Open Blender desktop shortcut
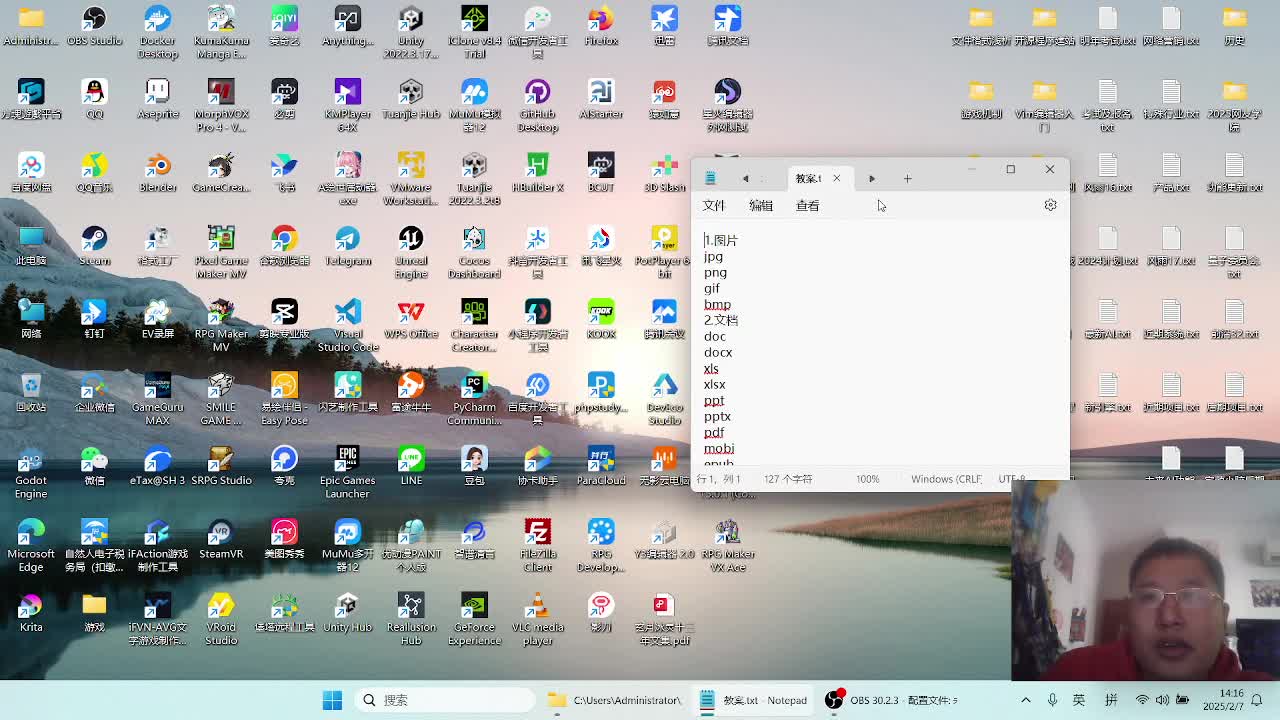This screenshot has width=1280, height=720. [158, 173]
